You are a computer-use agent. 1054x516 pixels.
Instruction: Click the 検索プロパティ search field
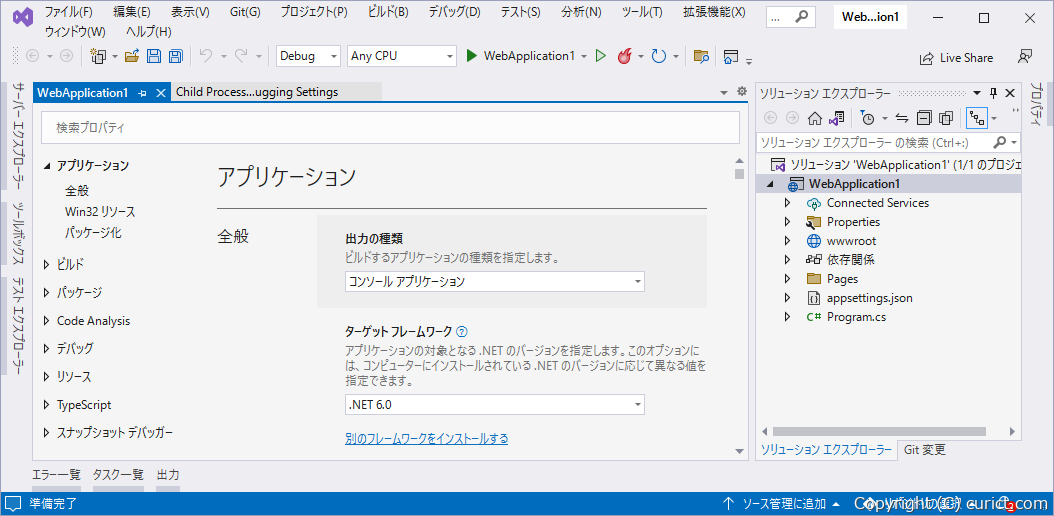(x=391, y=128)
